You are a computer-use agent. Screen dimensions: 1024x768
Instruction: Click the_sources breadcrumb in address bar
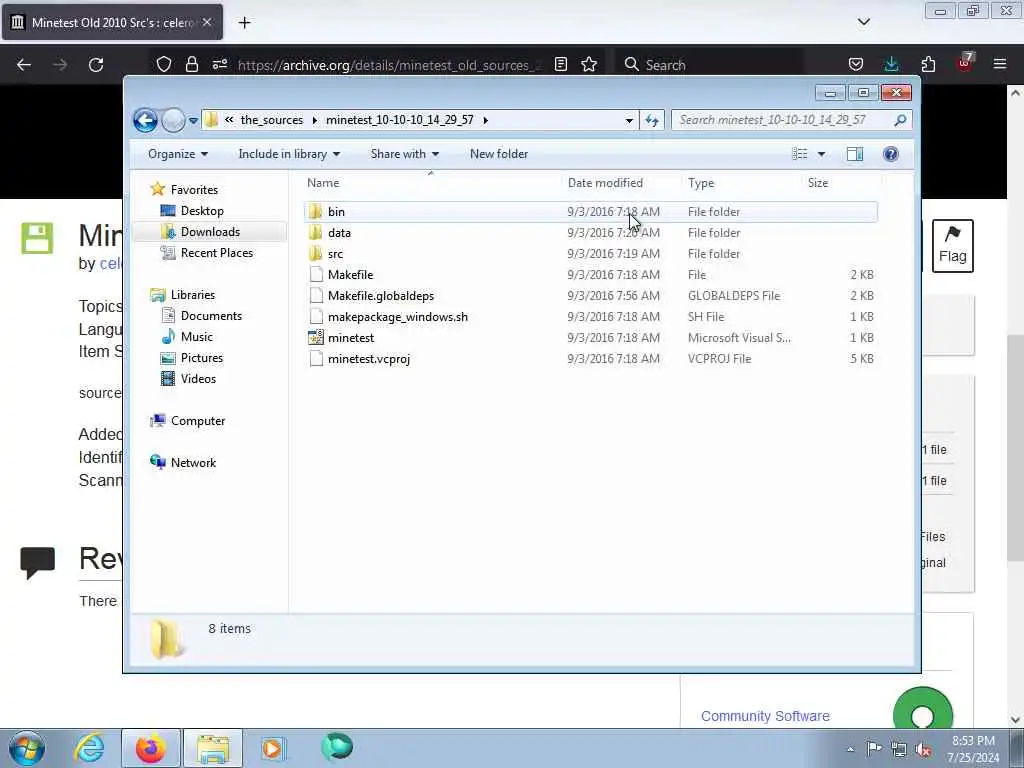coord(272,120)
